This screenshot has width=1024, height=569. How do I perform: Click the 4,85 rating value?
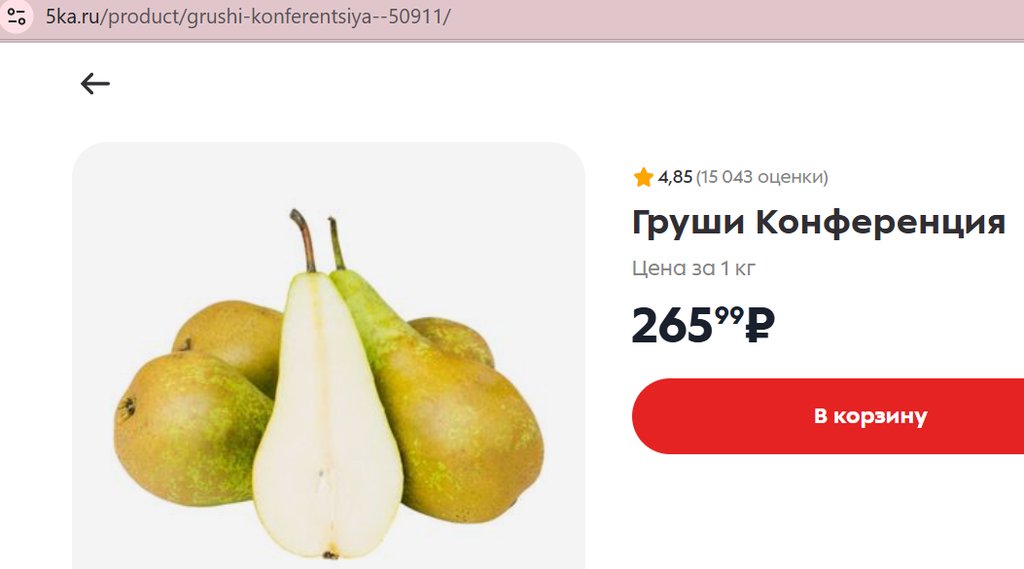click(x=675, y=177)
